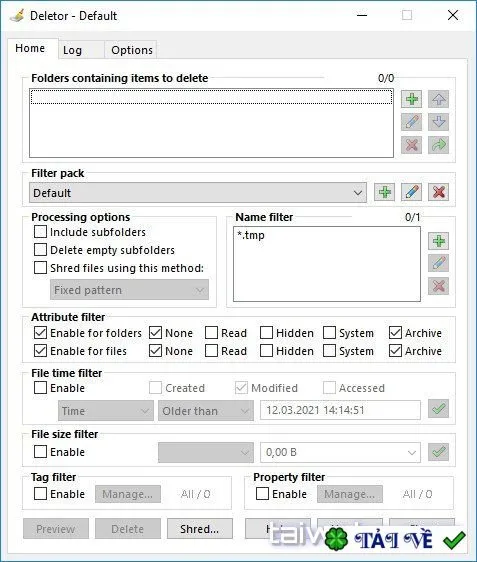Edit name filter with pencil icon
477x562 pixels.
(439, 263)
